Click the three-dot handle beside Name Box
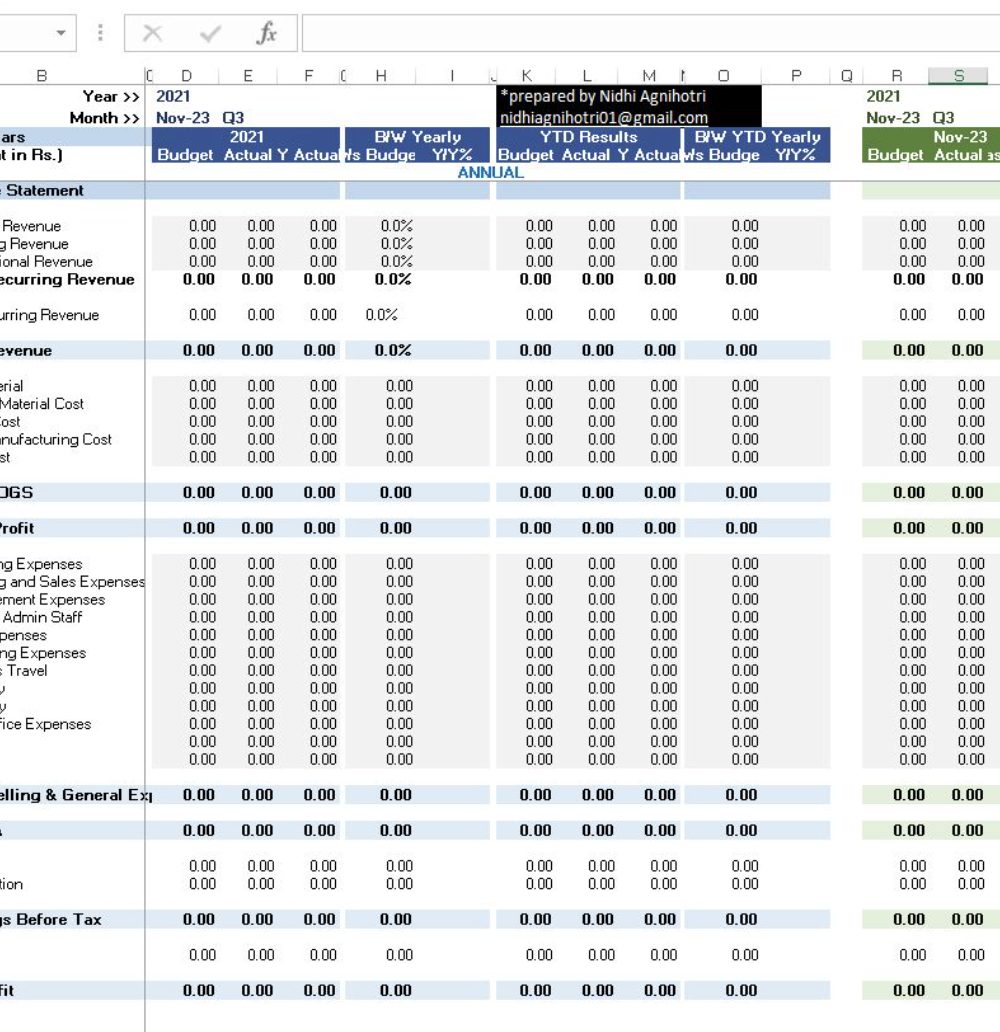 click(100, 32)
